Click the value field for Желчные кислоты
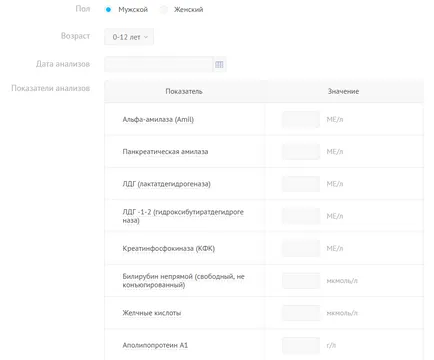This screenshot has width=434, height=360. 301,313
